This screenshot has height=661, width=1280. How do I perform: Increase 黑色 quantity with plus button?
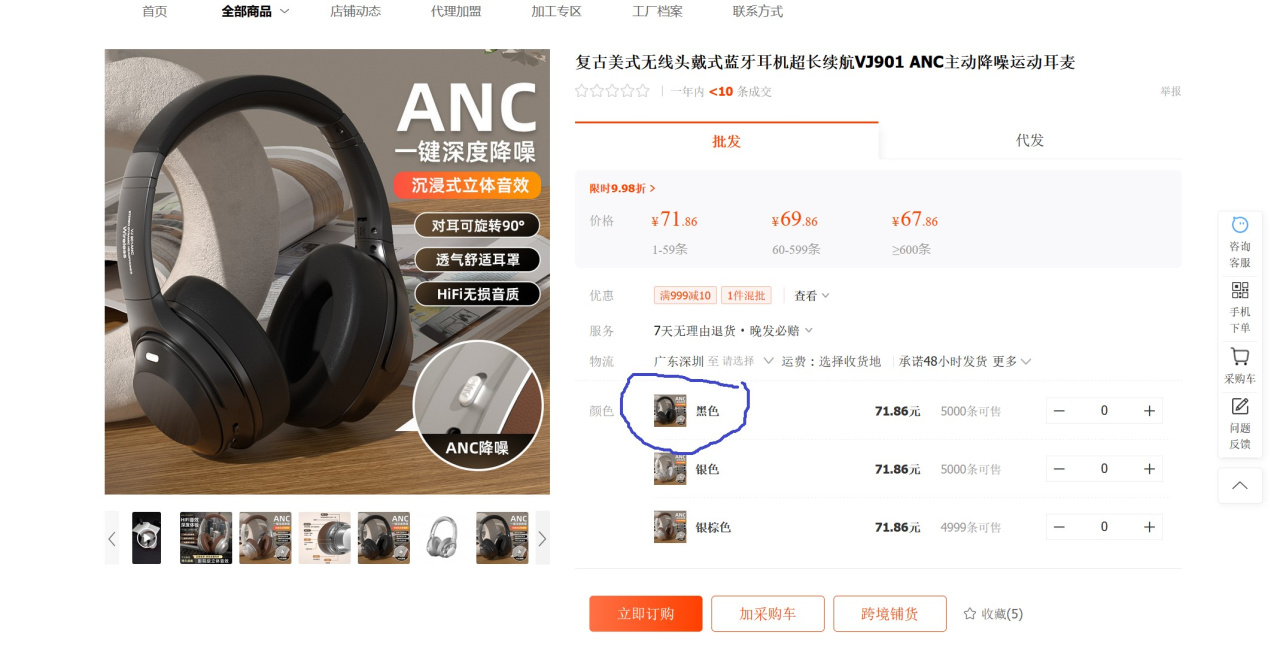coord(1149,411)
